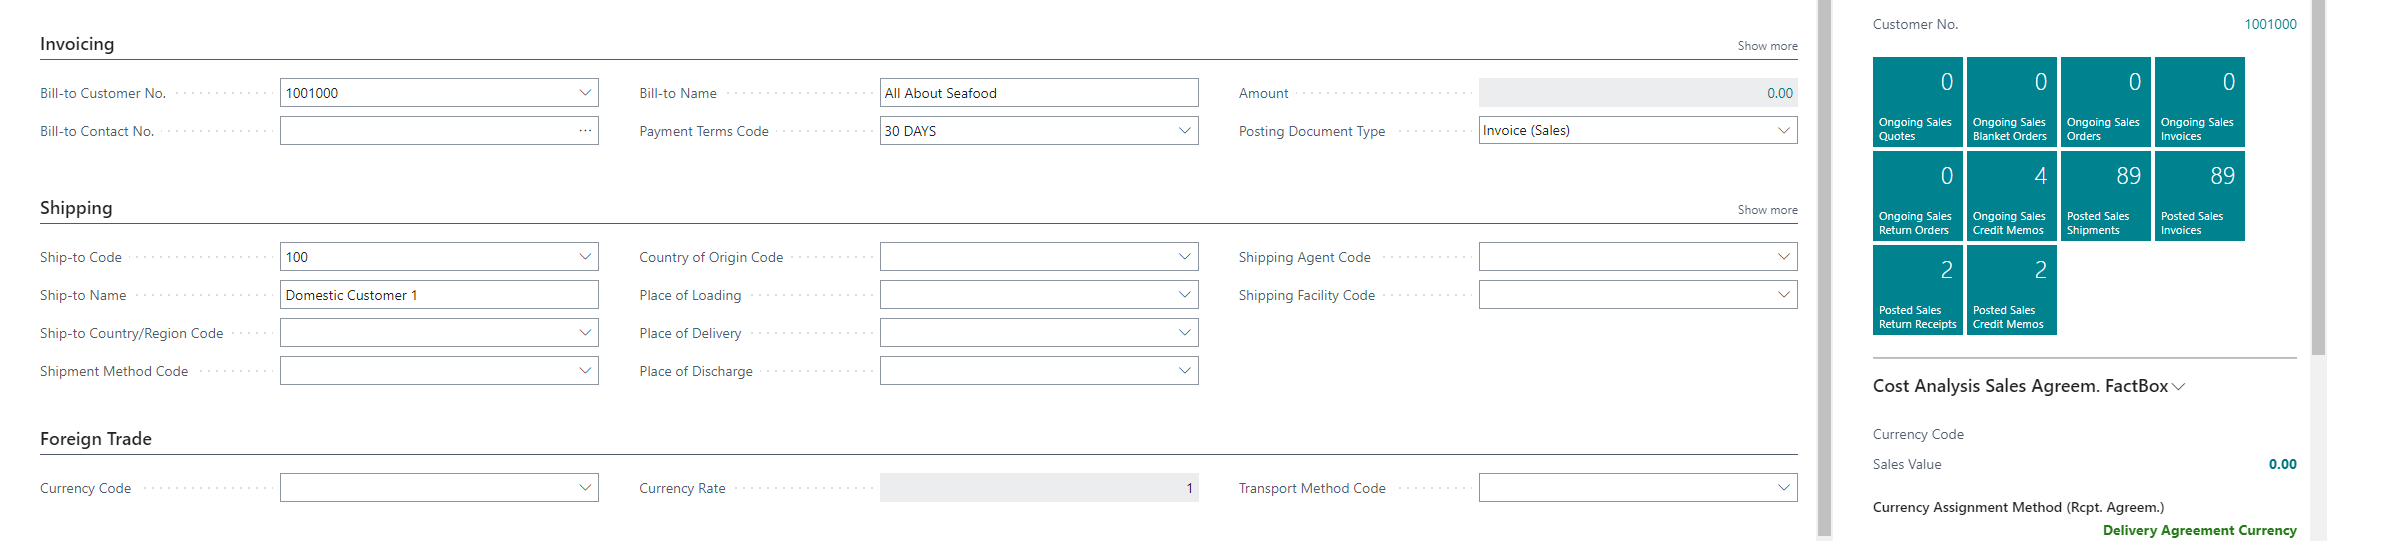Open customer number 1001000 link in FactBox
The width and height of the screenshot is (2394, 541).
point(2269,24)
